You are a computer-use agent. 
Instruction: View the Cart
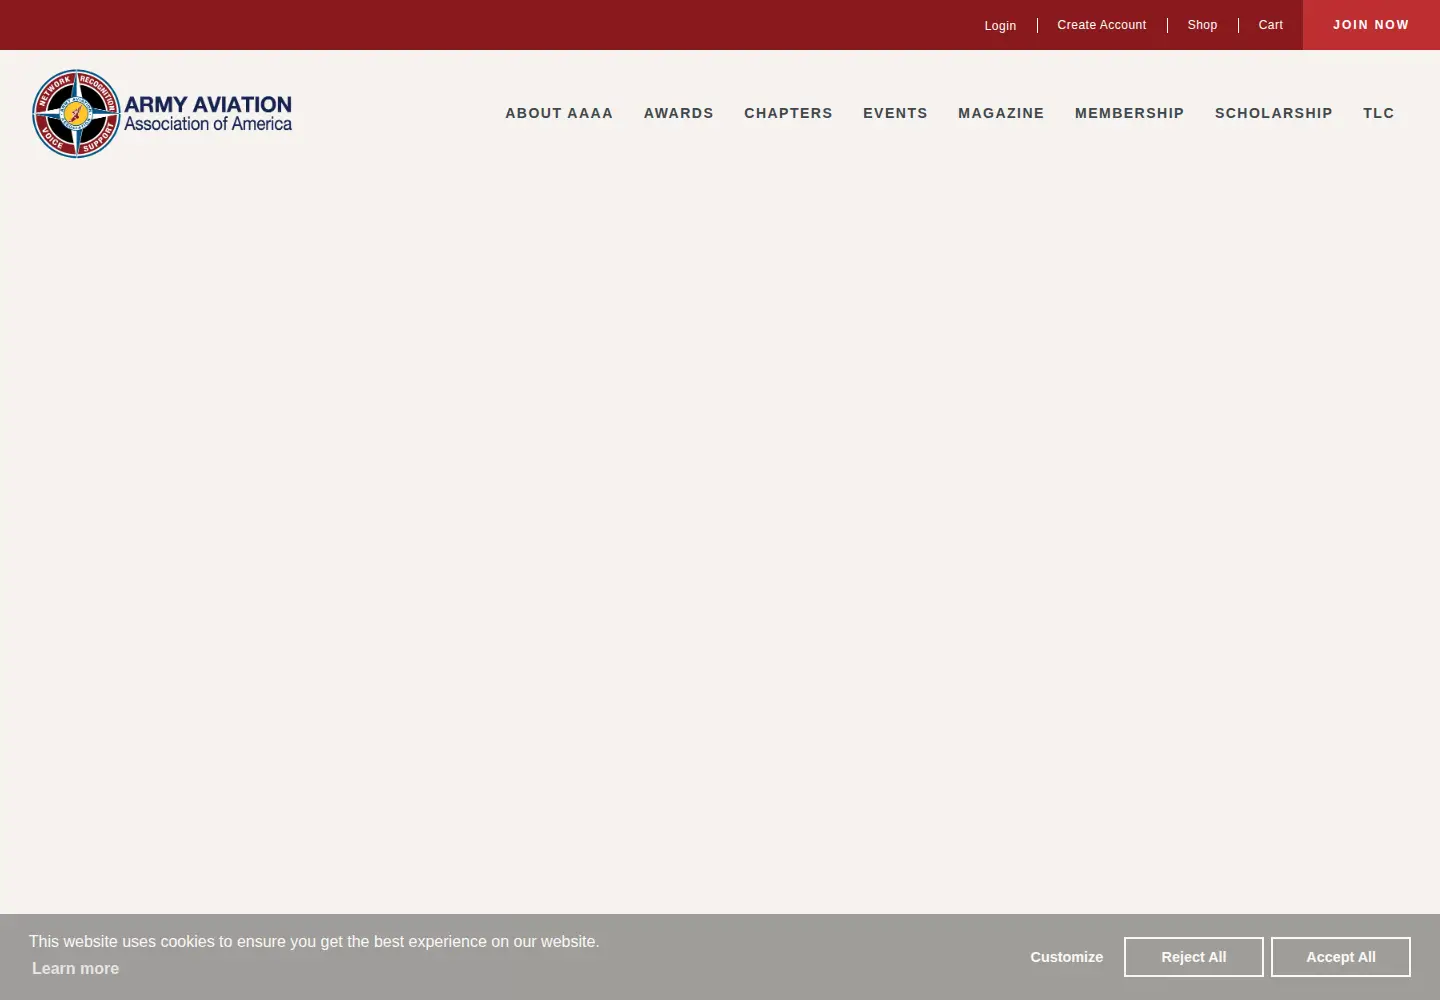pos(1270,25)
